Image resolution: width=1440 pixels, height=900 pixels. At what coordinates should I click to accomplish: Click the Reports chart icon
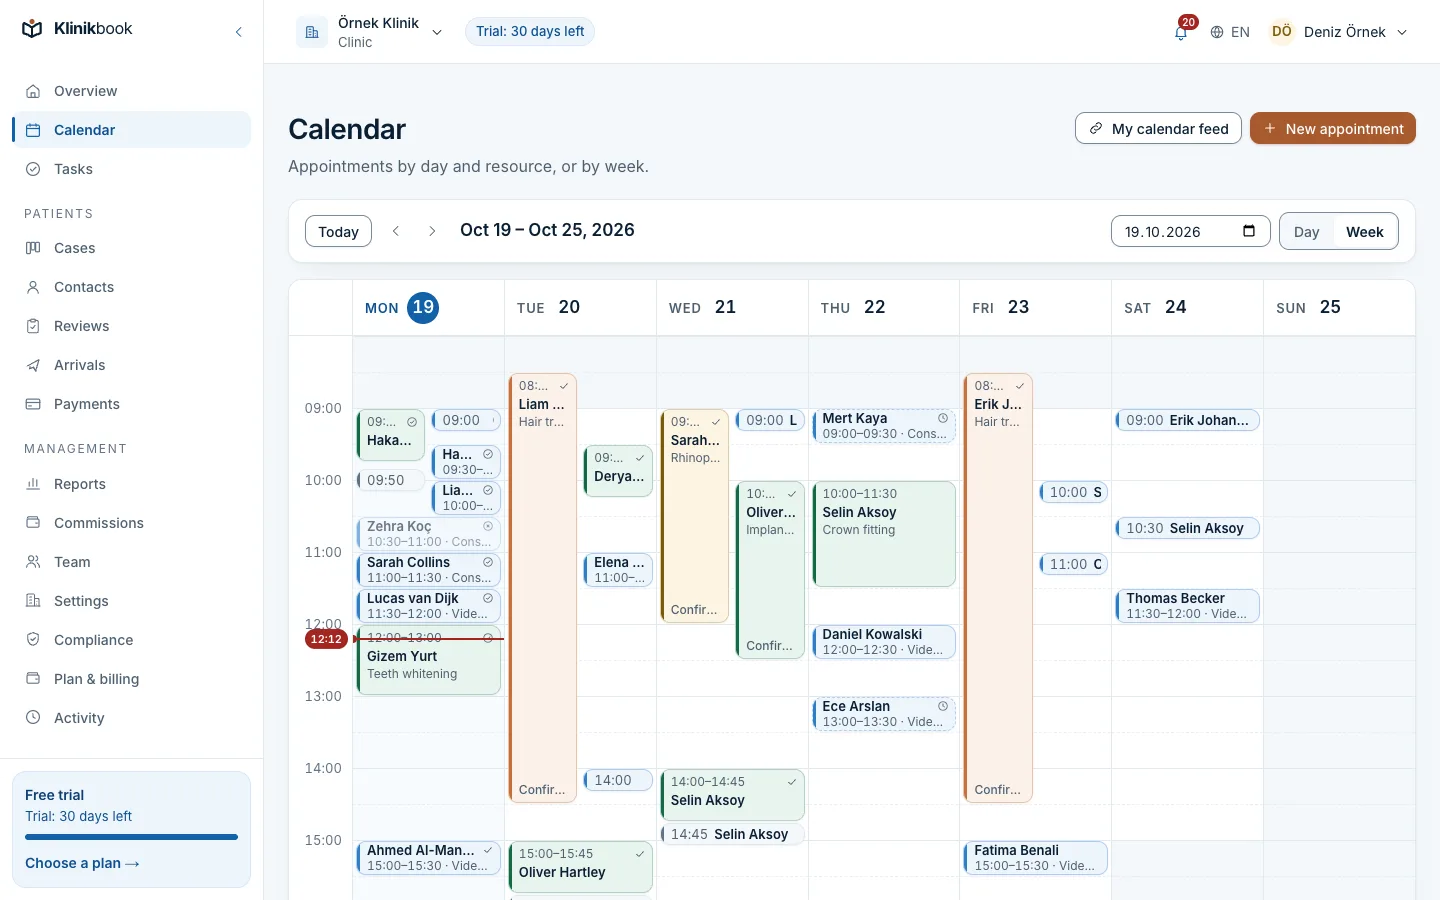pyautogui.click(x=33, y=484)
